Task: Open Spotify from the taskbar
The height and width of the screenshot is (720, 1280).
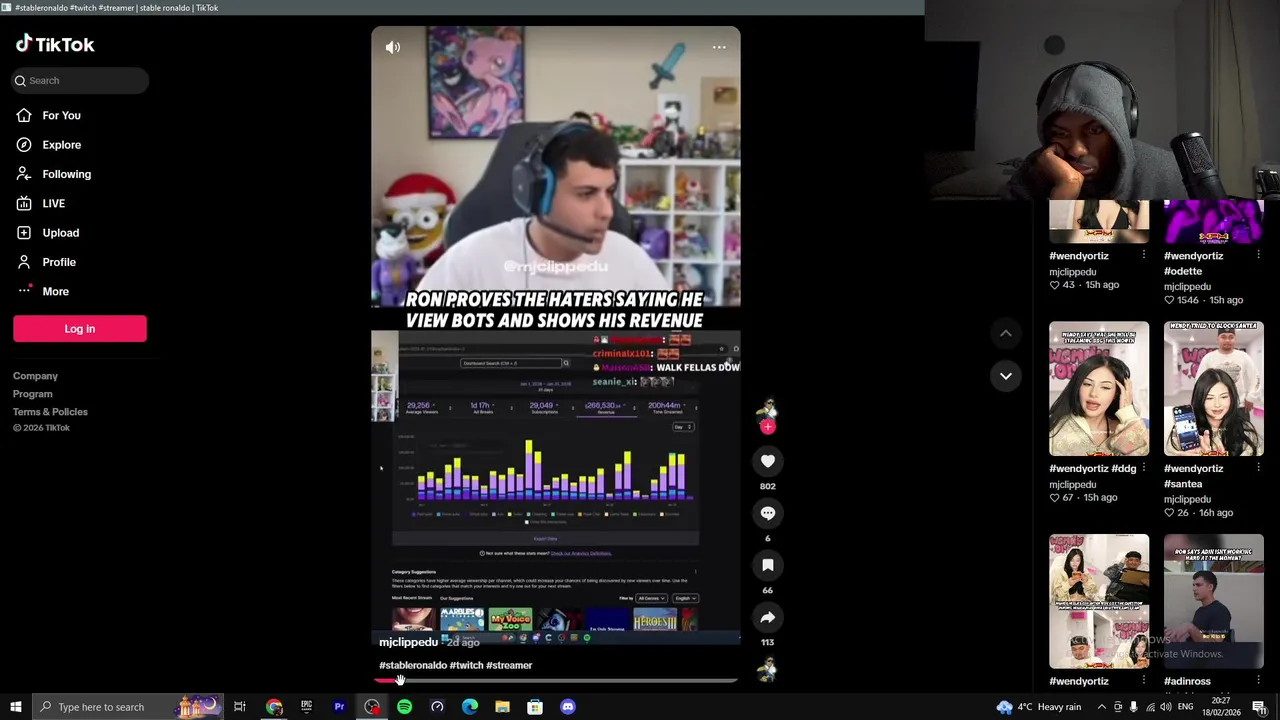Action: pos(404,707)
